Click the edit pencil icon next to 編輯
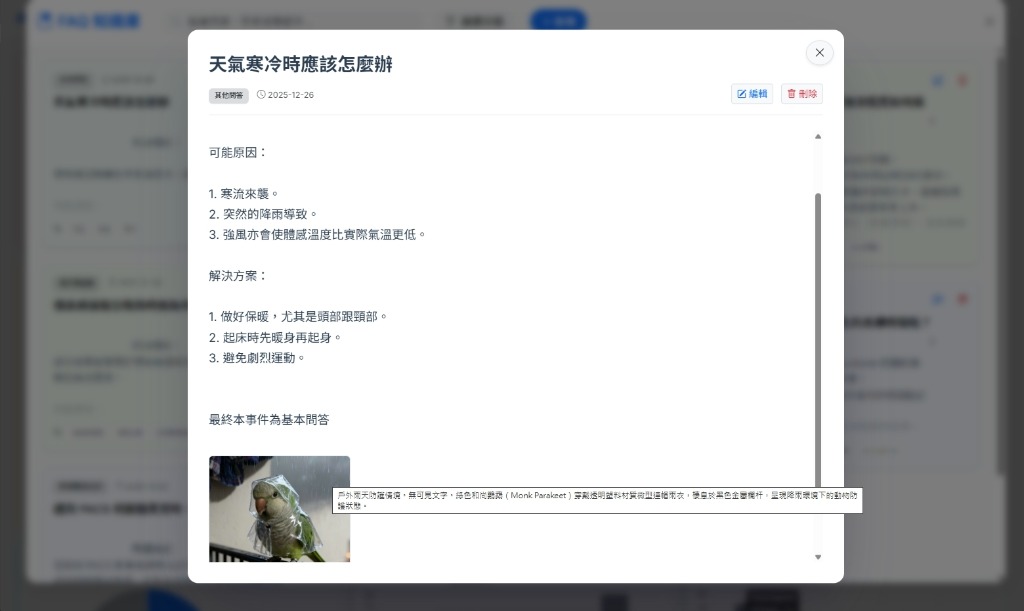This screenshot has width=1024, height=611. (x=742, y=93)
